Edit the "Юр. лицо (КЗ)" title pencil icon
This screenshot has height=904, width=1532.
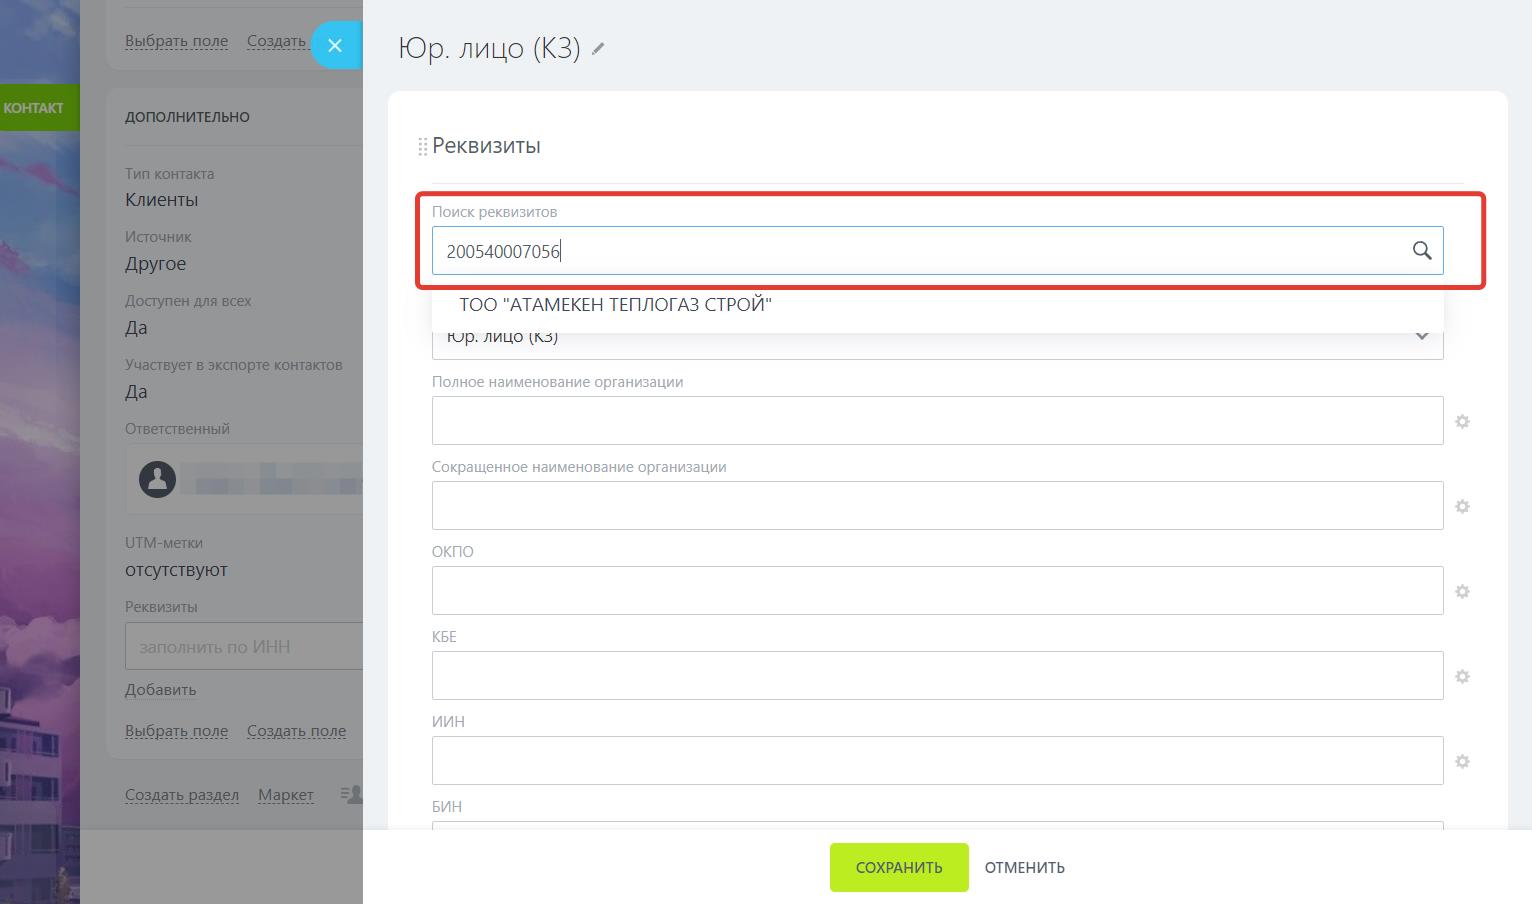point(598,49)
